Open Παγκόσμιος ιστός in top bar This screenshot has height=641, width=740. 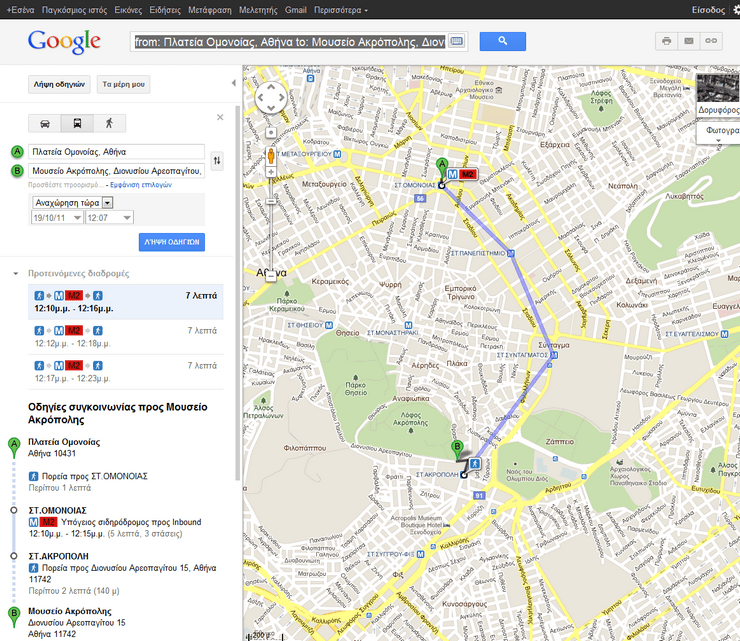tap(75, 10)
